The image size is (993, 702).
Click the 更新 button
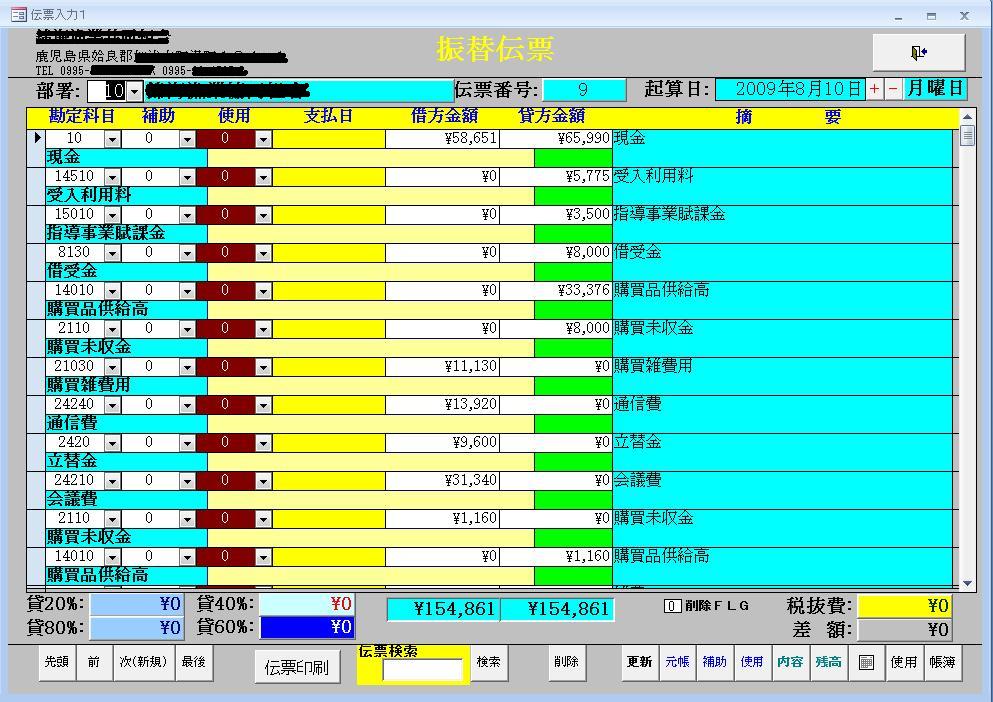click(639, 662)
